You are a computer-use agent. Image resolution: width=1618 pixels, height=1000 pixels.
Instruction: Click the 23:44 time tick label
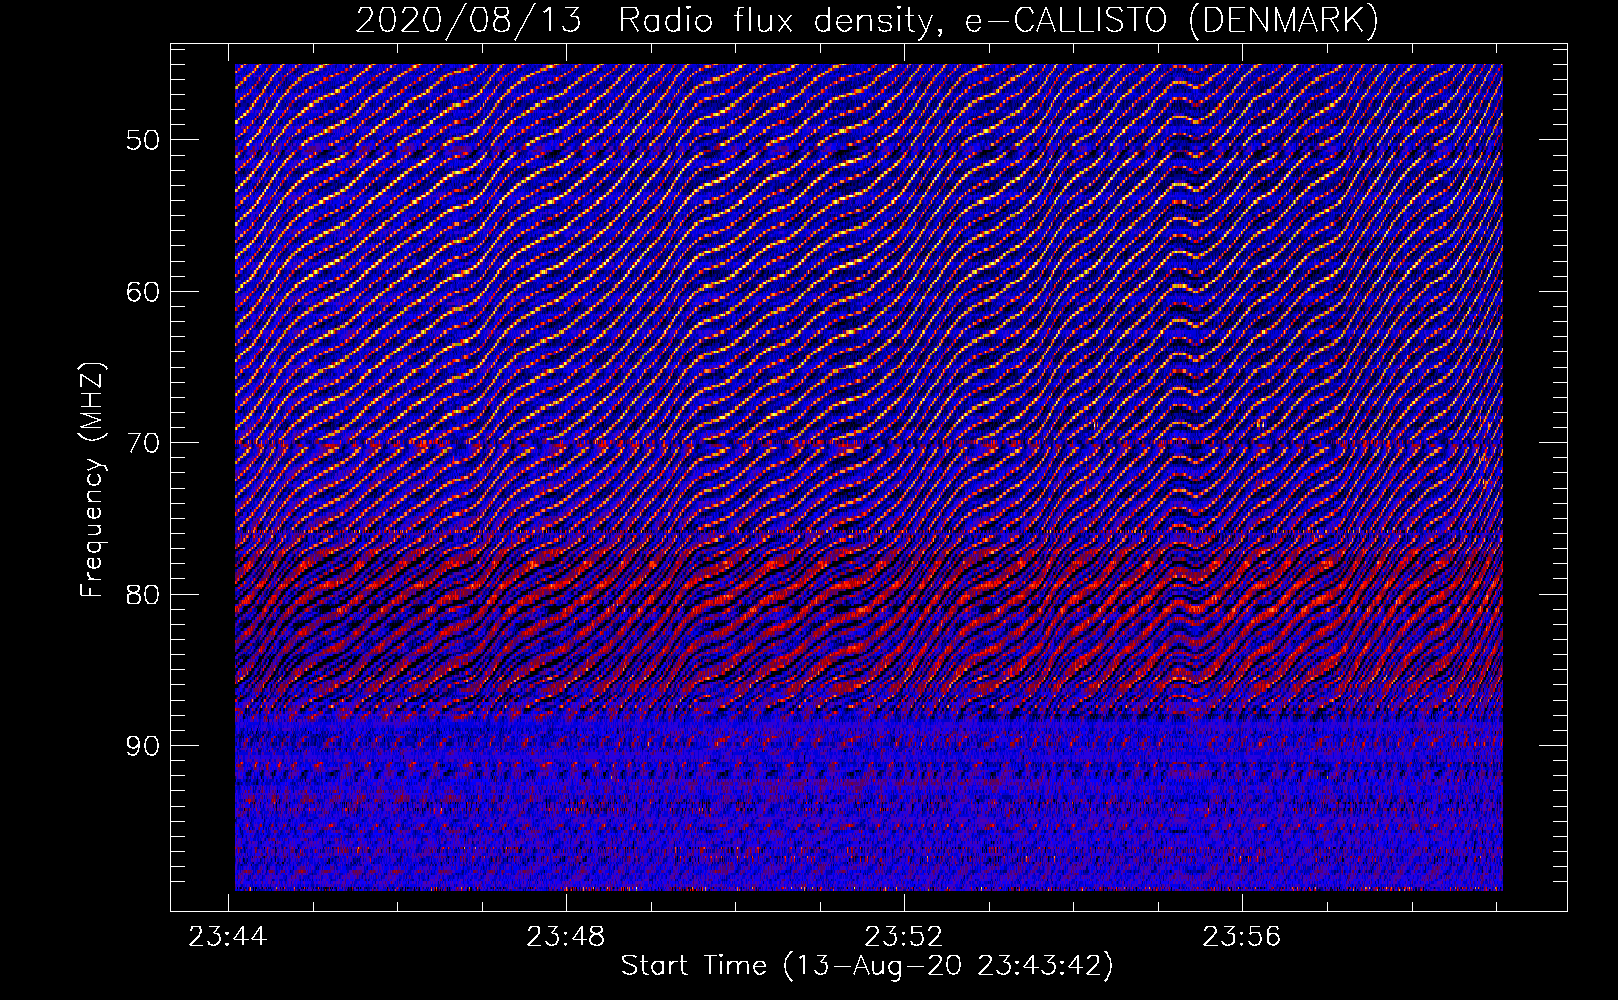point(228,937)
